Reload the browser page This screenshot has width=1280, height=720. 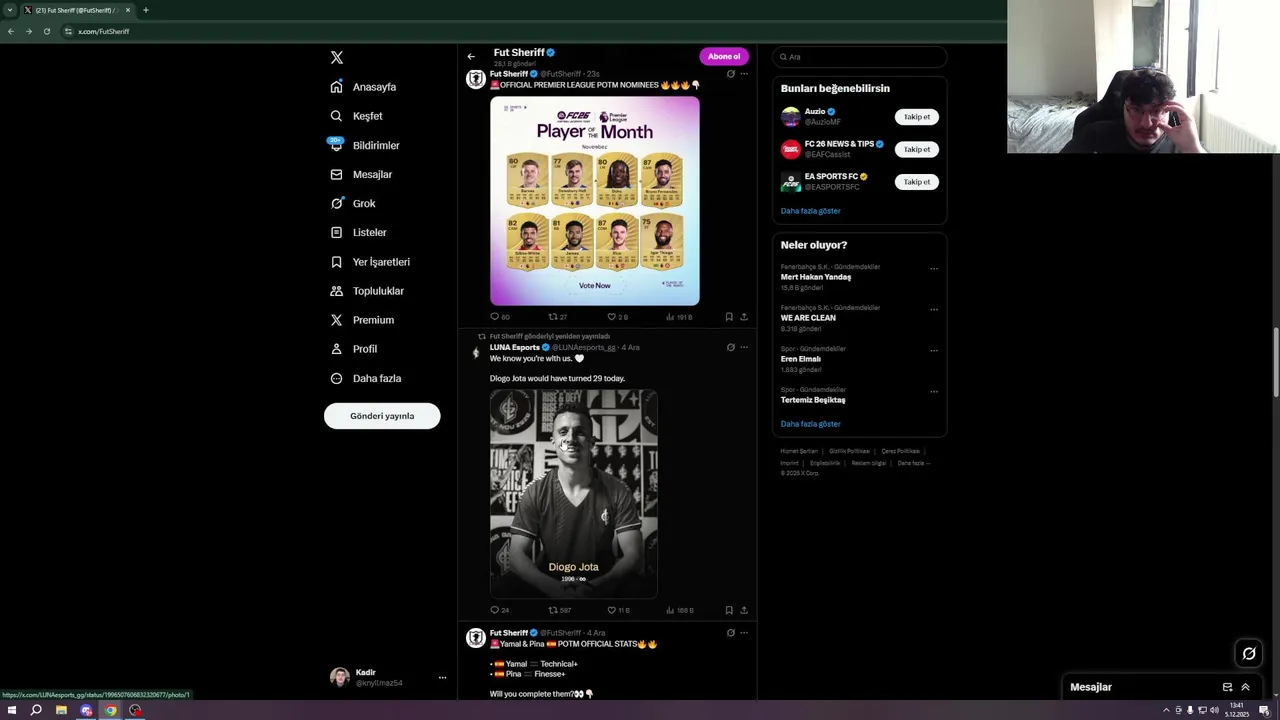coord(46,31)
